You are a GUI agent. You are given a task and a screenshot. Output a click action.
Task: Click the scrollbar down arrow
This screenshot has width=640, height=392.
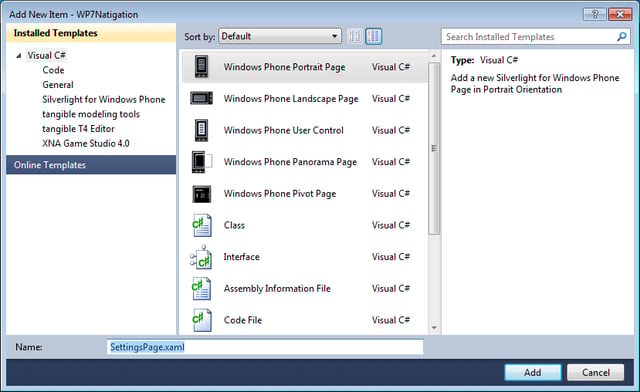[x=434, y=327]
